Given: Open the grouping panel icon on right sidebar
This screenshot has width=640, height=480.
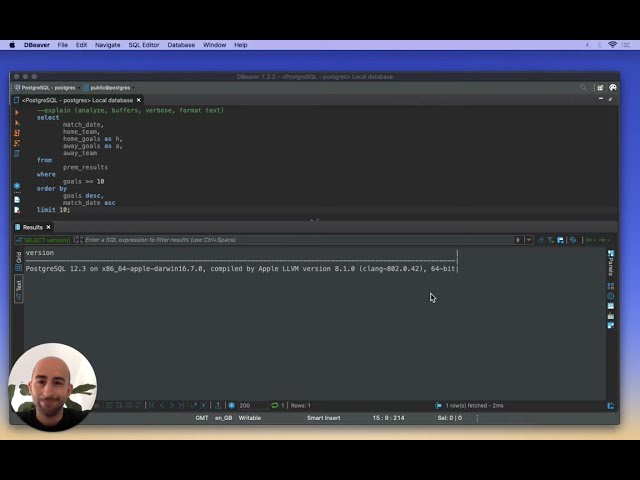Looking at the screenshot, I should [x=611, y=286].
